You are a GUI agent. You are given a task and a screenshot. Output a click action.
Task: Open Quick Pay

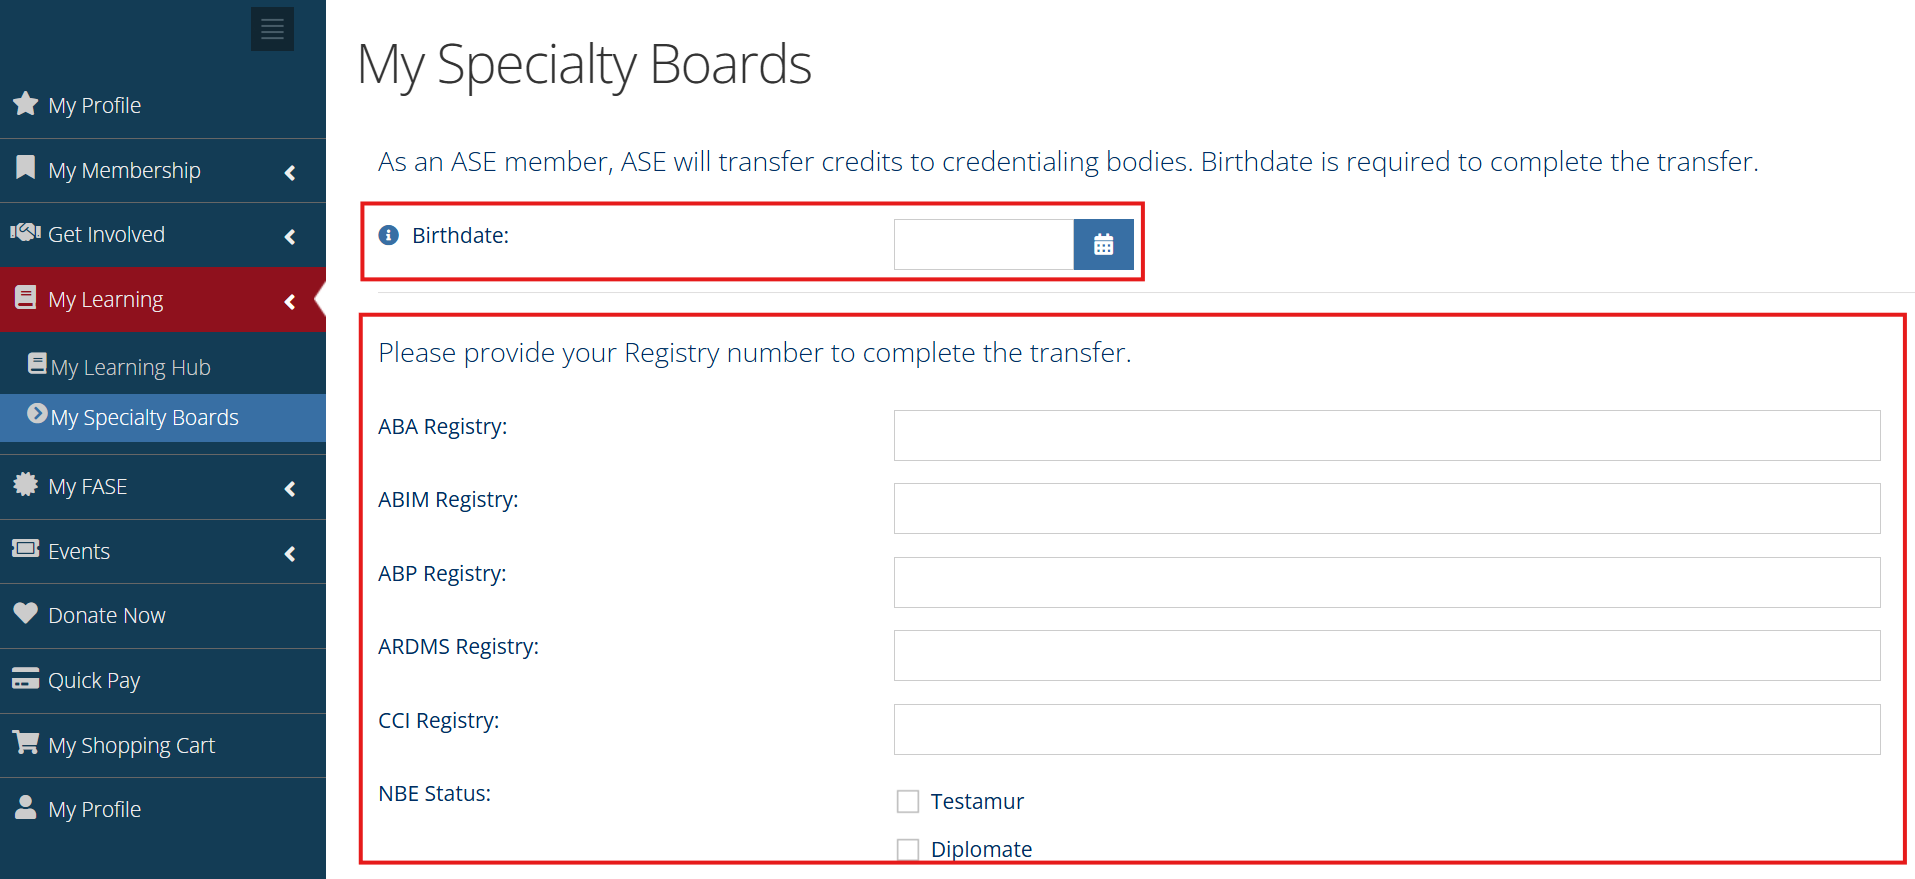[94, 679]
